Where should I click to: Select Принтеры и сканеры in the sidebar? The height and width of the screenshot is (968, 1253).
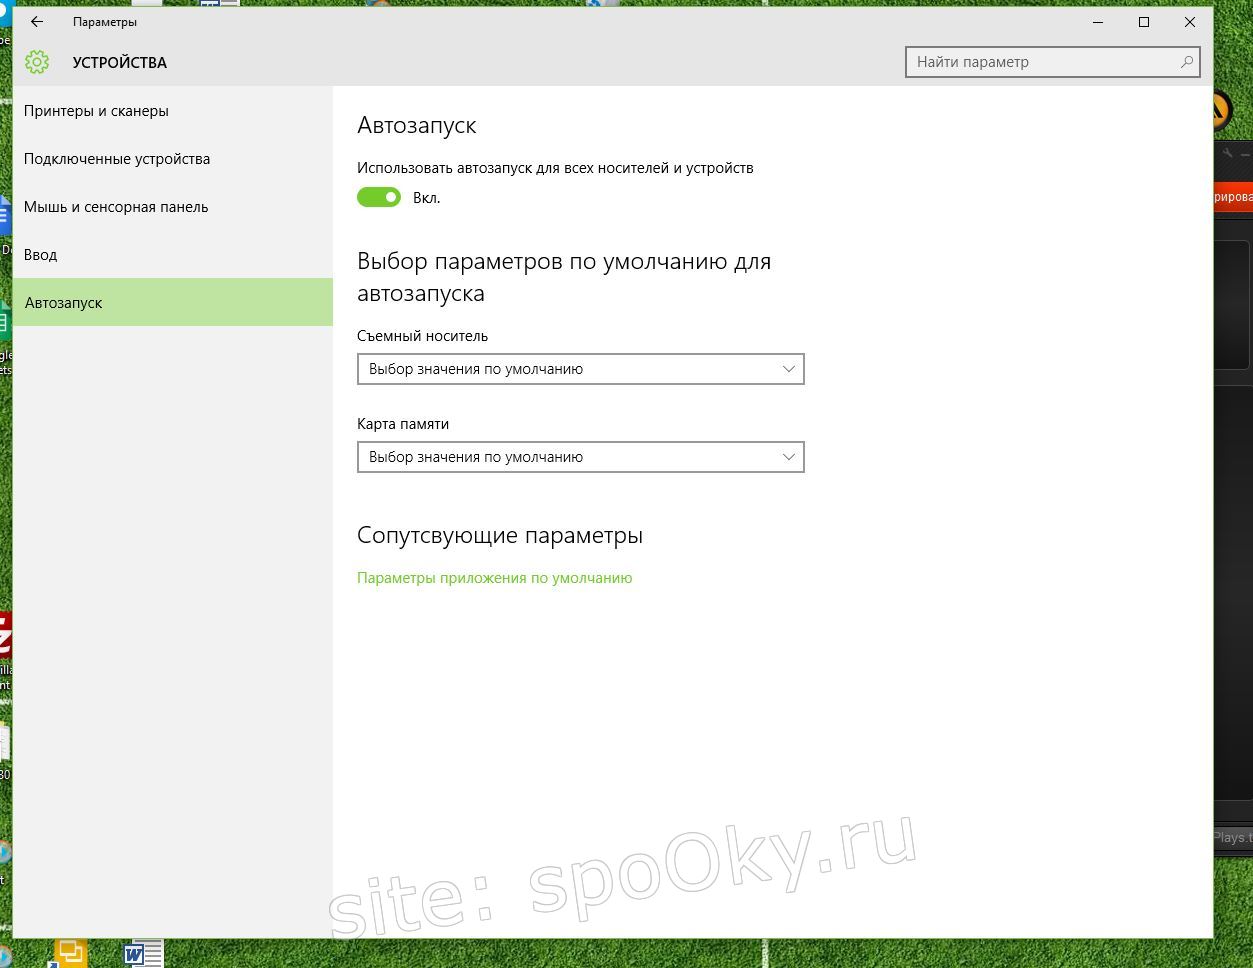point(173,111)
